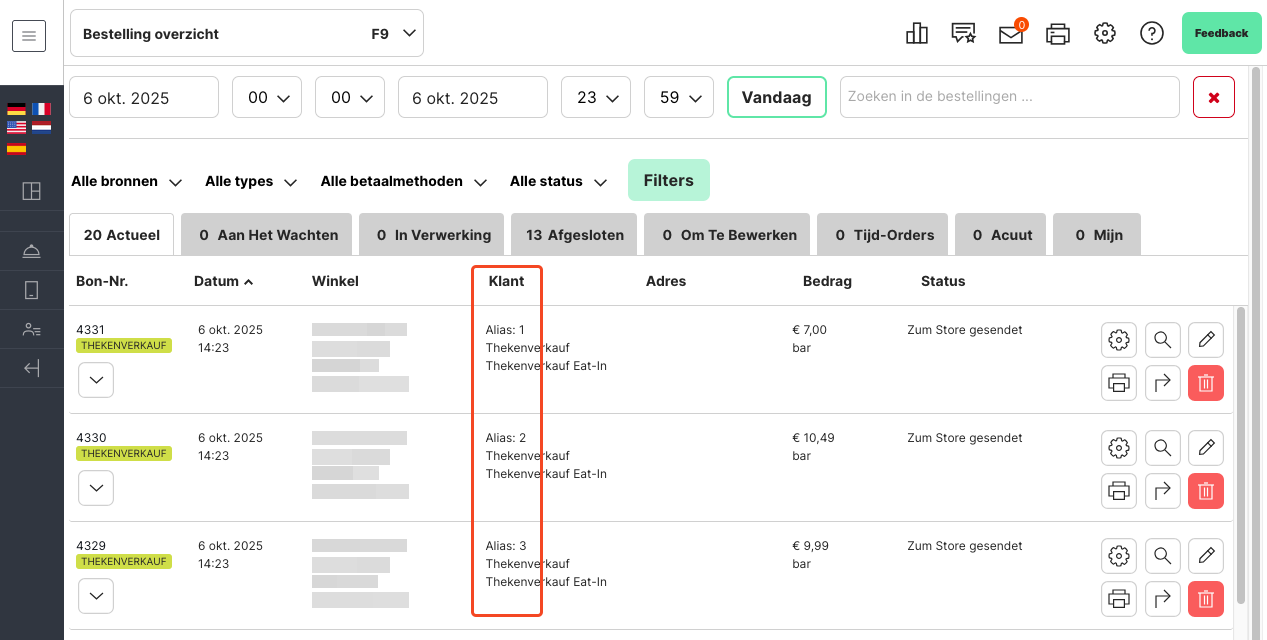Sort by the Datum column header
The image size is (1267, 640).
coord(223,281)
